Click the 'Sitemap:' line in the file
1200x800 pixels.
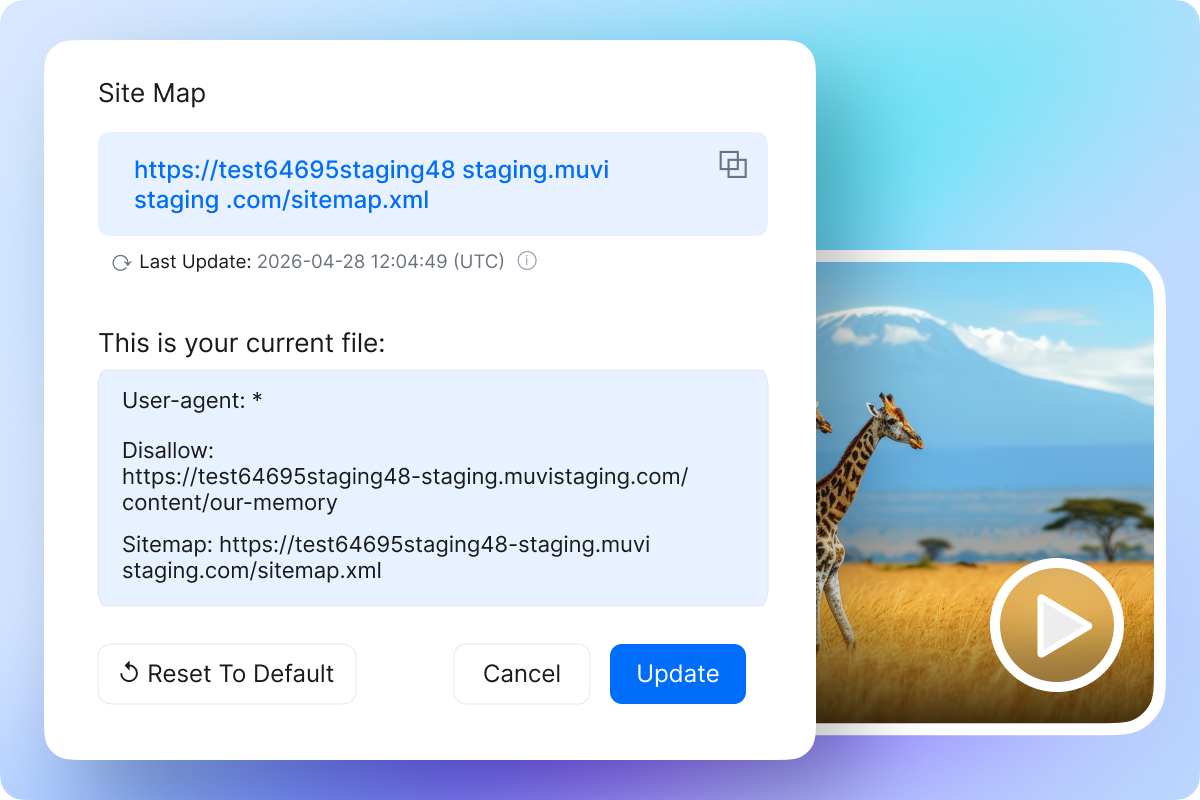tap(386, 558)
